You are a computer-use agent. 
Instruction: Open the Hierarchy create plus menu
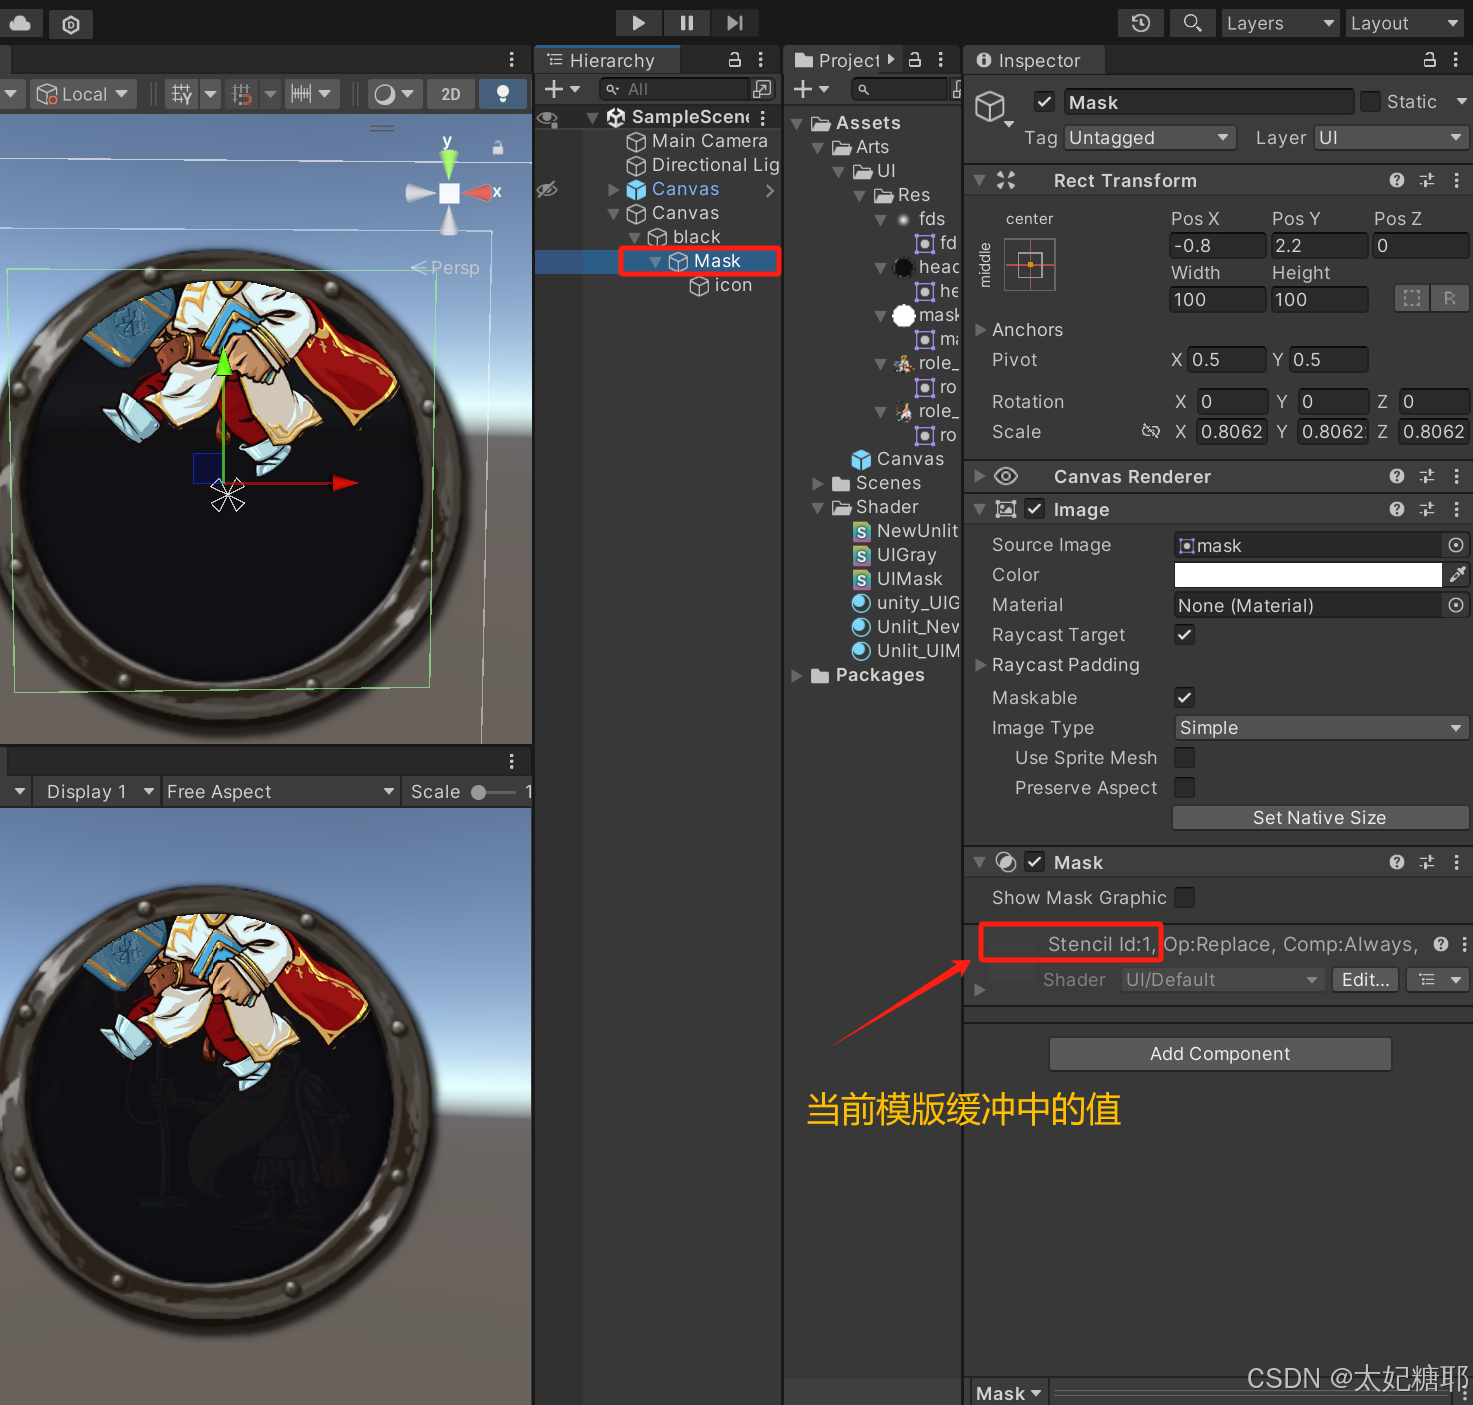click(562, 90)
